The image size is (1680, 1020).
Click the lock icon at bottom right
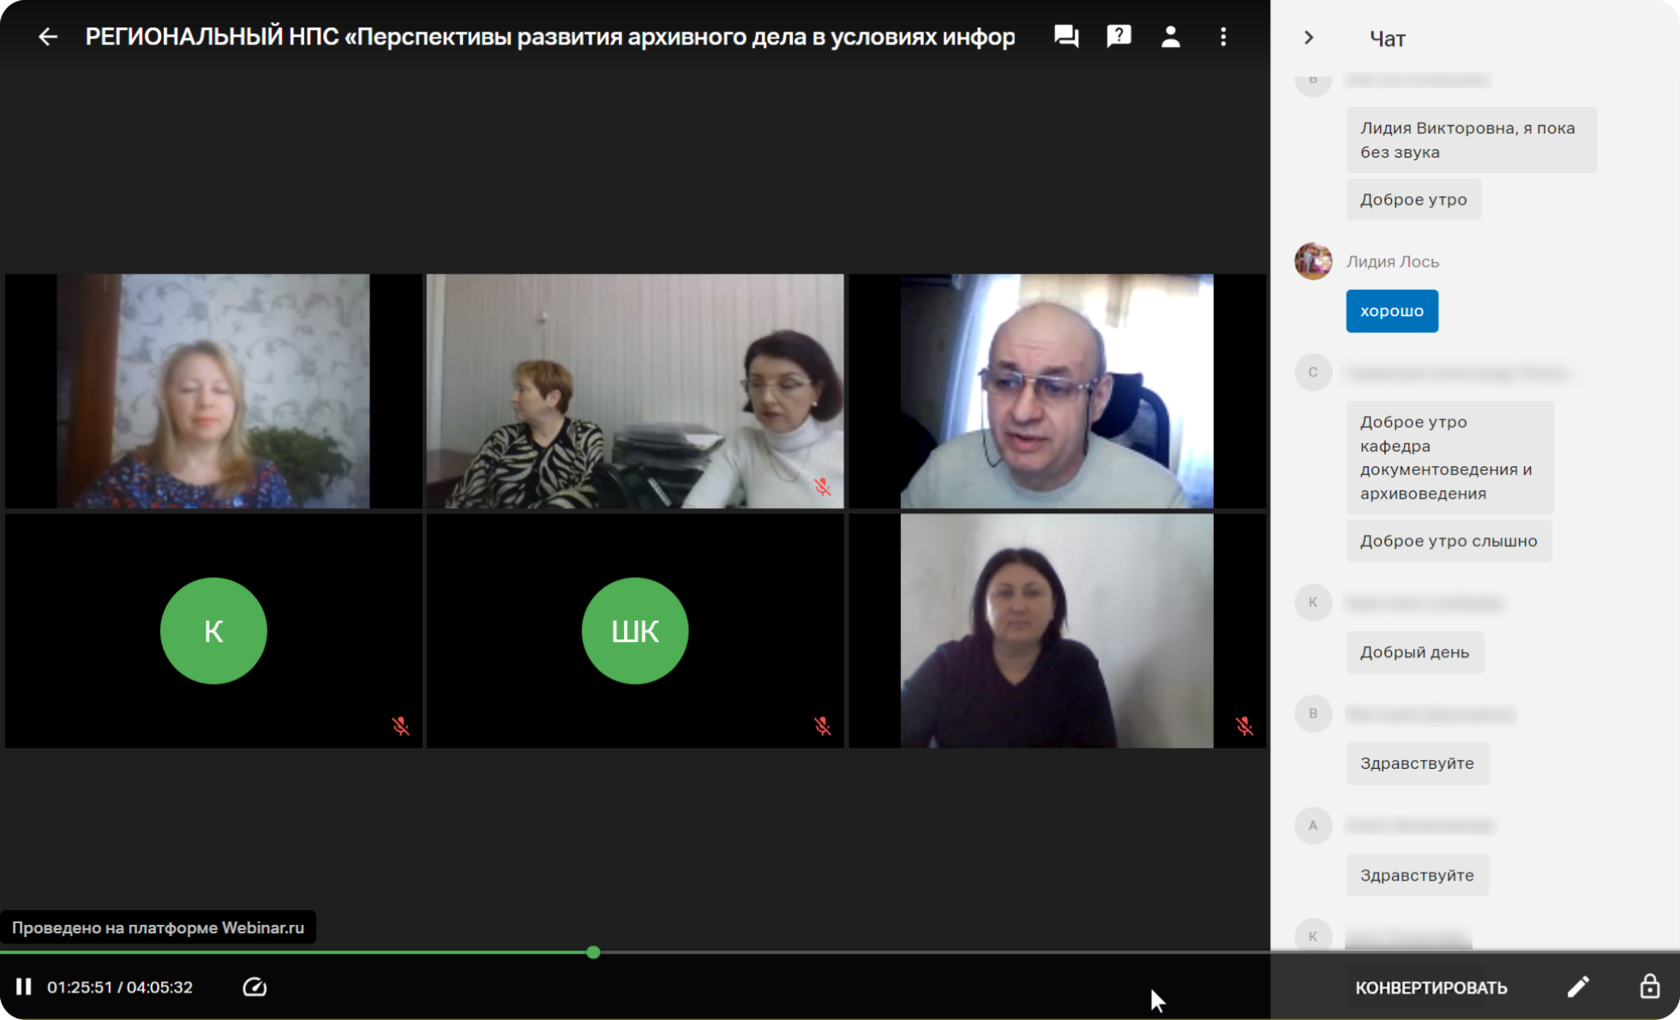click(1649, 987)
